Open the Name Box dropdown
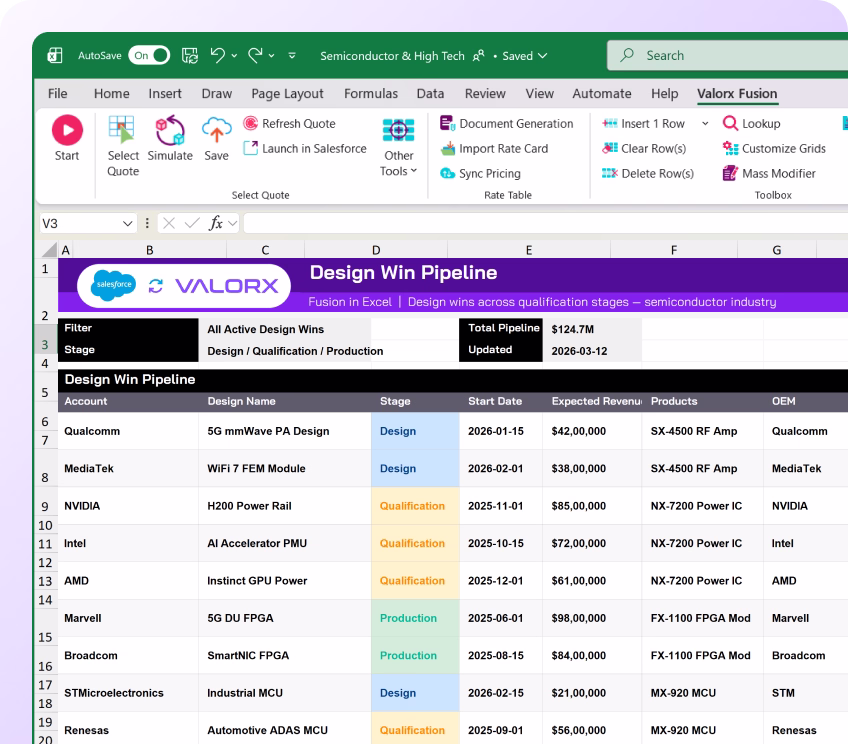This screenshot has width=848, height=744. point(128,223)
